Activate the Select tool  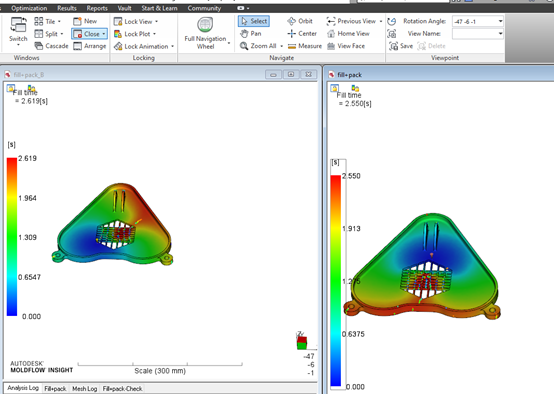[x=254, y=21]
